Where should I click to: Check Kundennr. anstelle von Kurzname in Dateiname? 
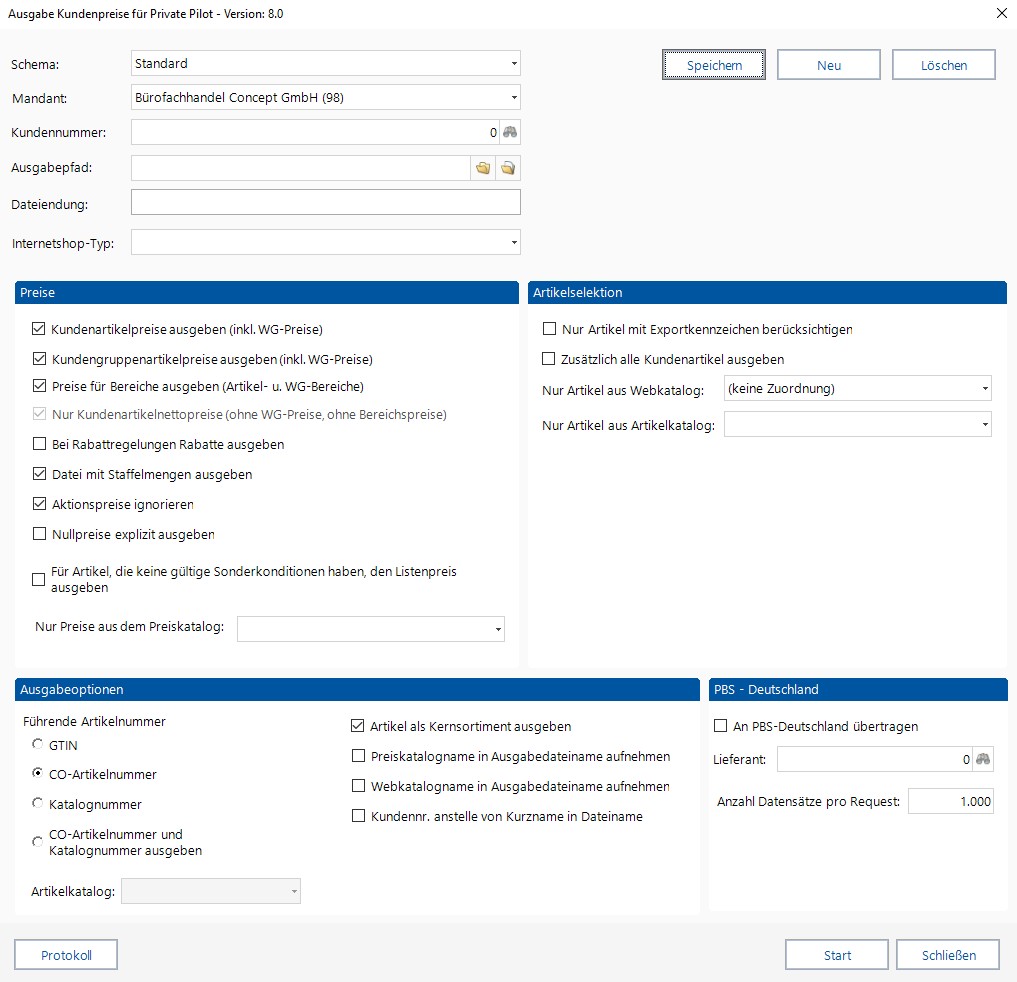[x=358, y=815]
